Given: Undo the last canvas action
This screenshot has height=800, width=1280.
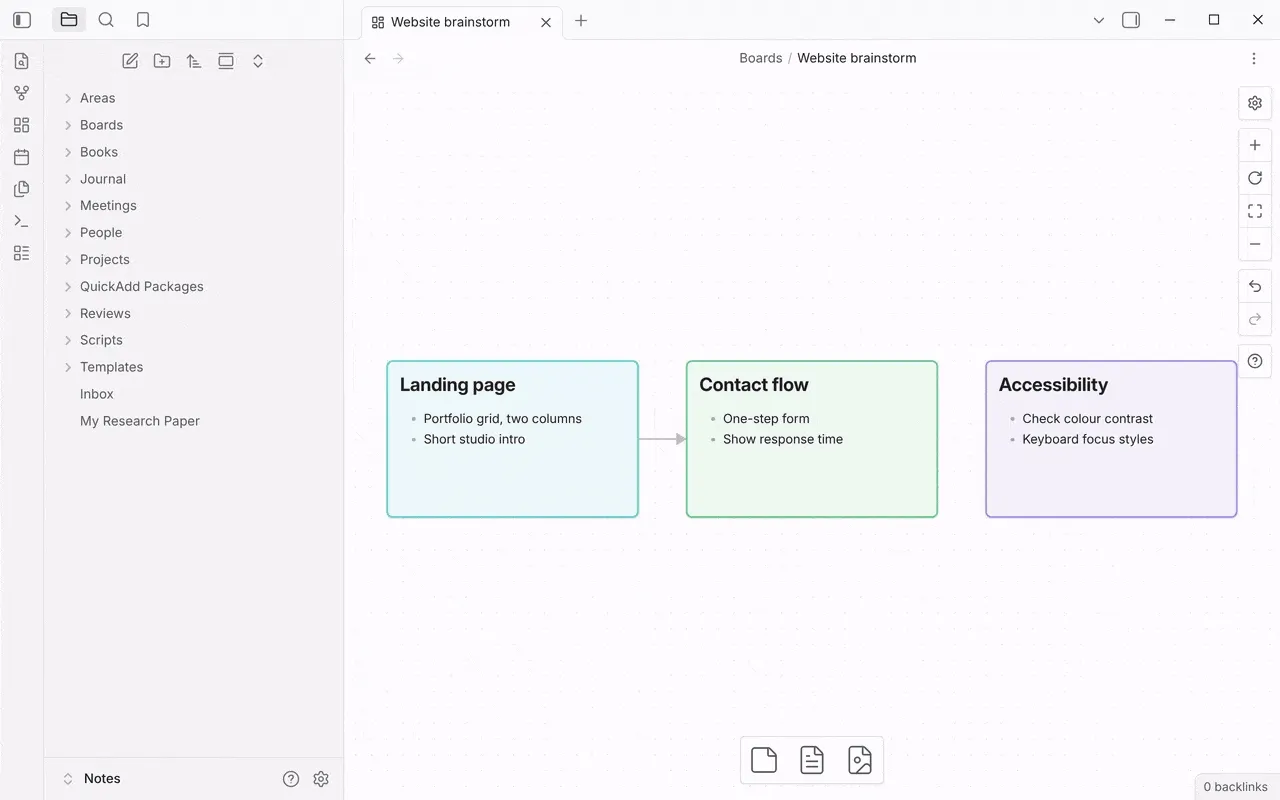Looking at the screenshot, I should pos(1255,287).
